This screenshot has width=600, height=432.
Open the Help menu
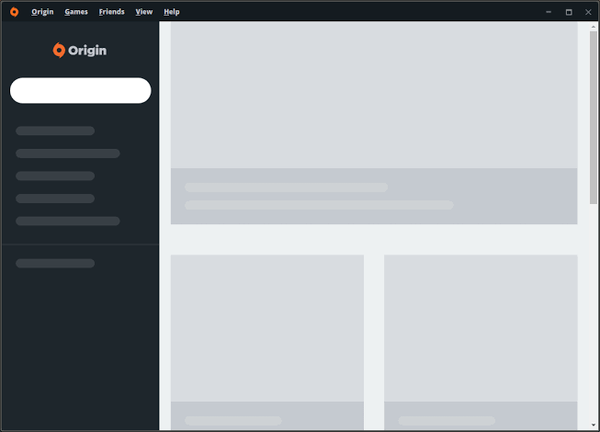(x=172, y=12)
